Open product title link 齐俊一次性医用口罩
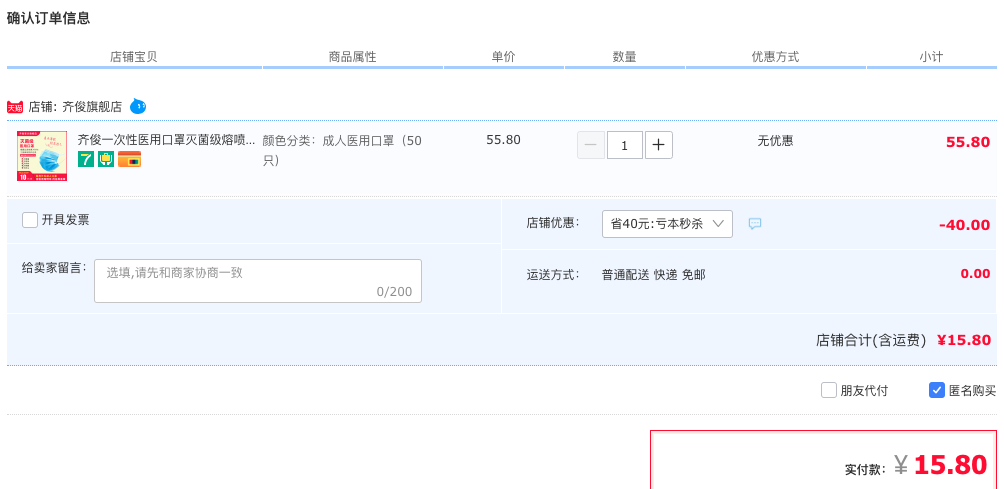Viewport: 1004px width, 489px height. [166, 140]
